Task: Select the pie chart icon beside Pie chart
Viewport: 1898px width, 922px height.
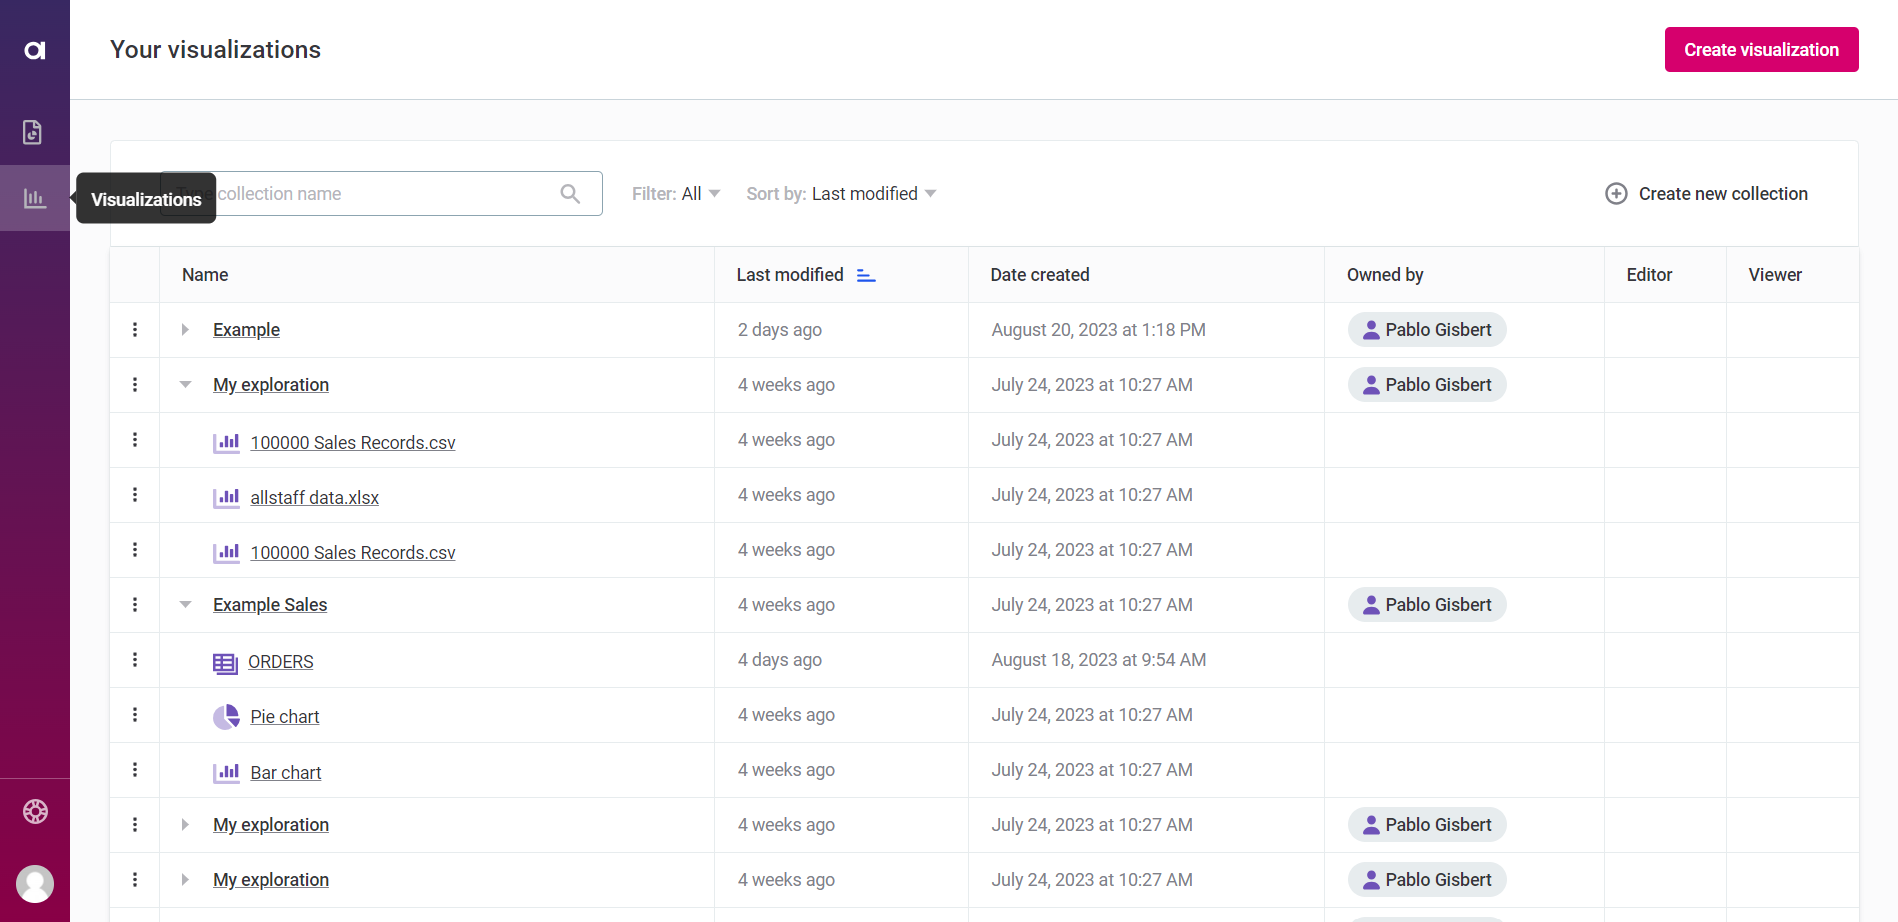Action: pos(226,716)
